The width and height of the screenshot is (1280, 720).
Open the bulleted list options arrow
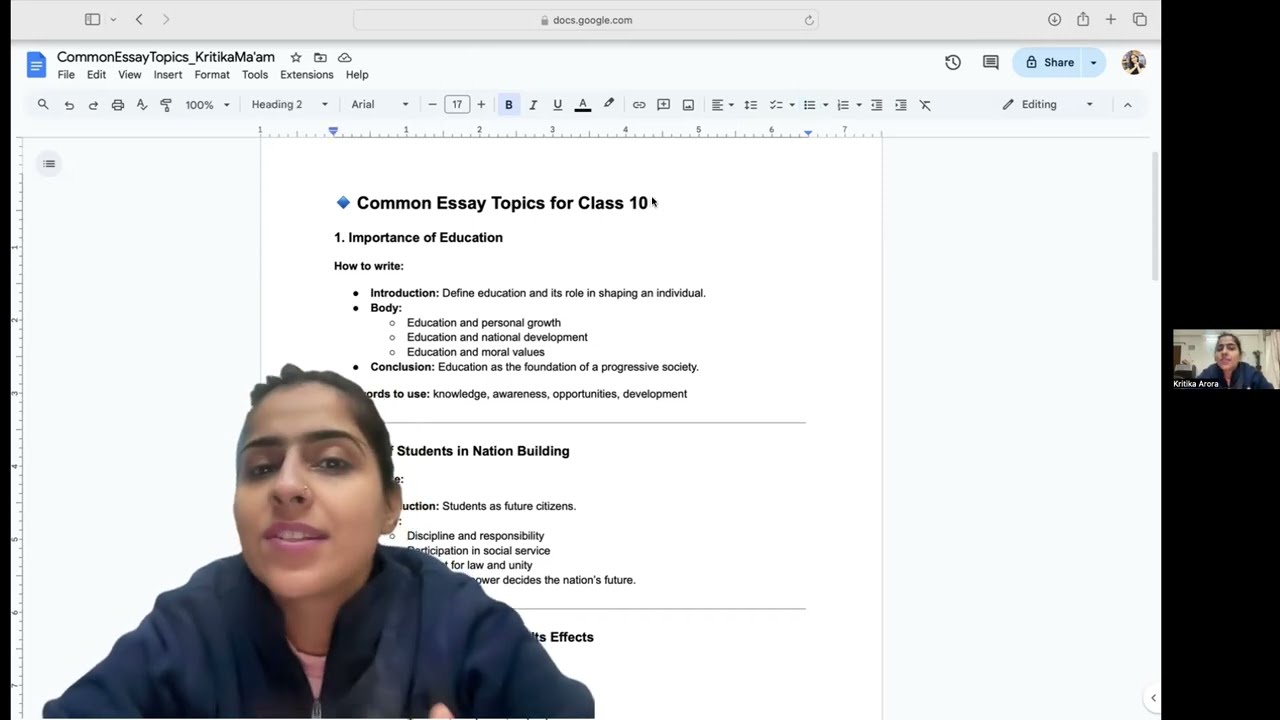click(x=825, y=104)
